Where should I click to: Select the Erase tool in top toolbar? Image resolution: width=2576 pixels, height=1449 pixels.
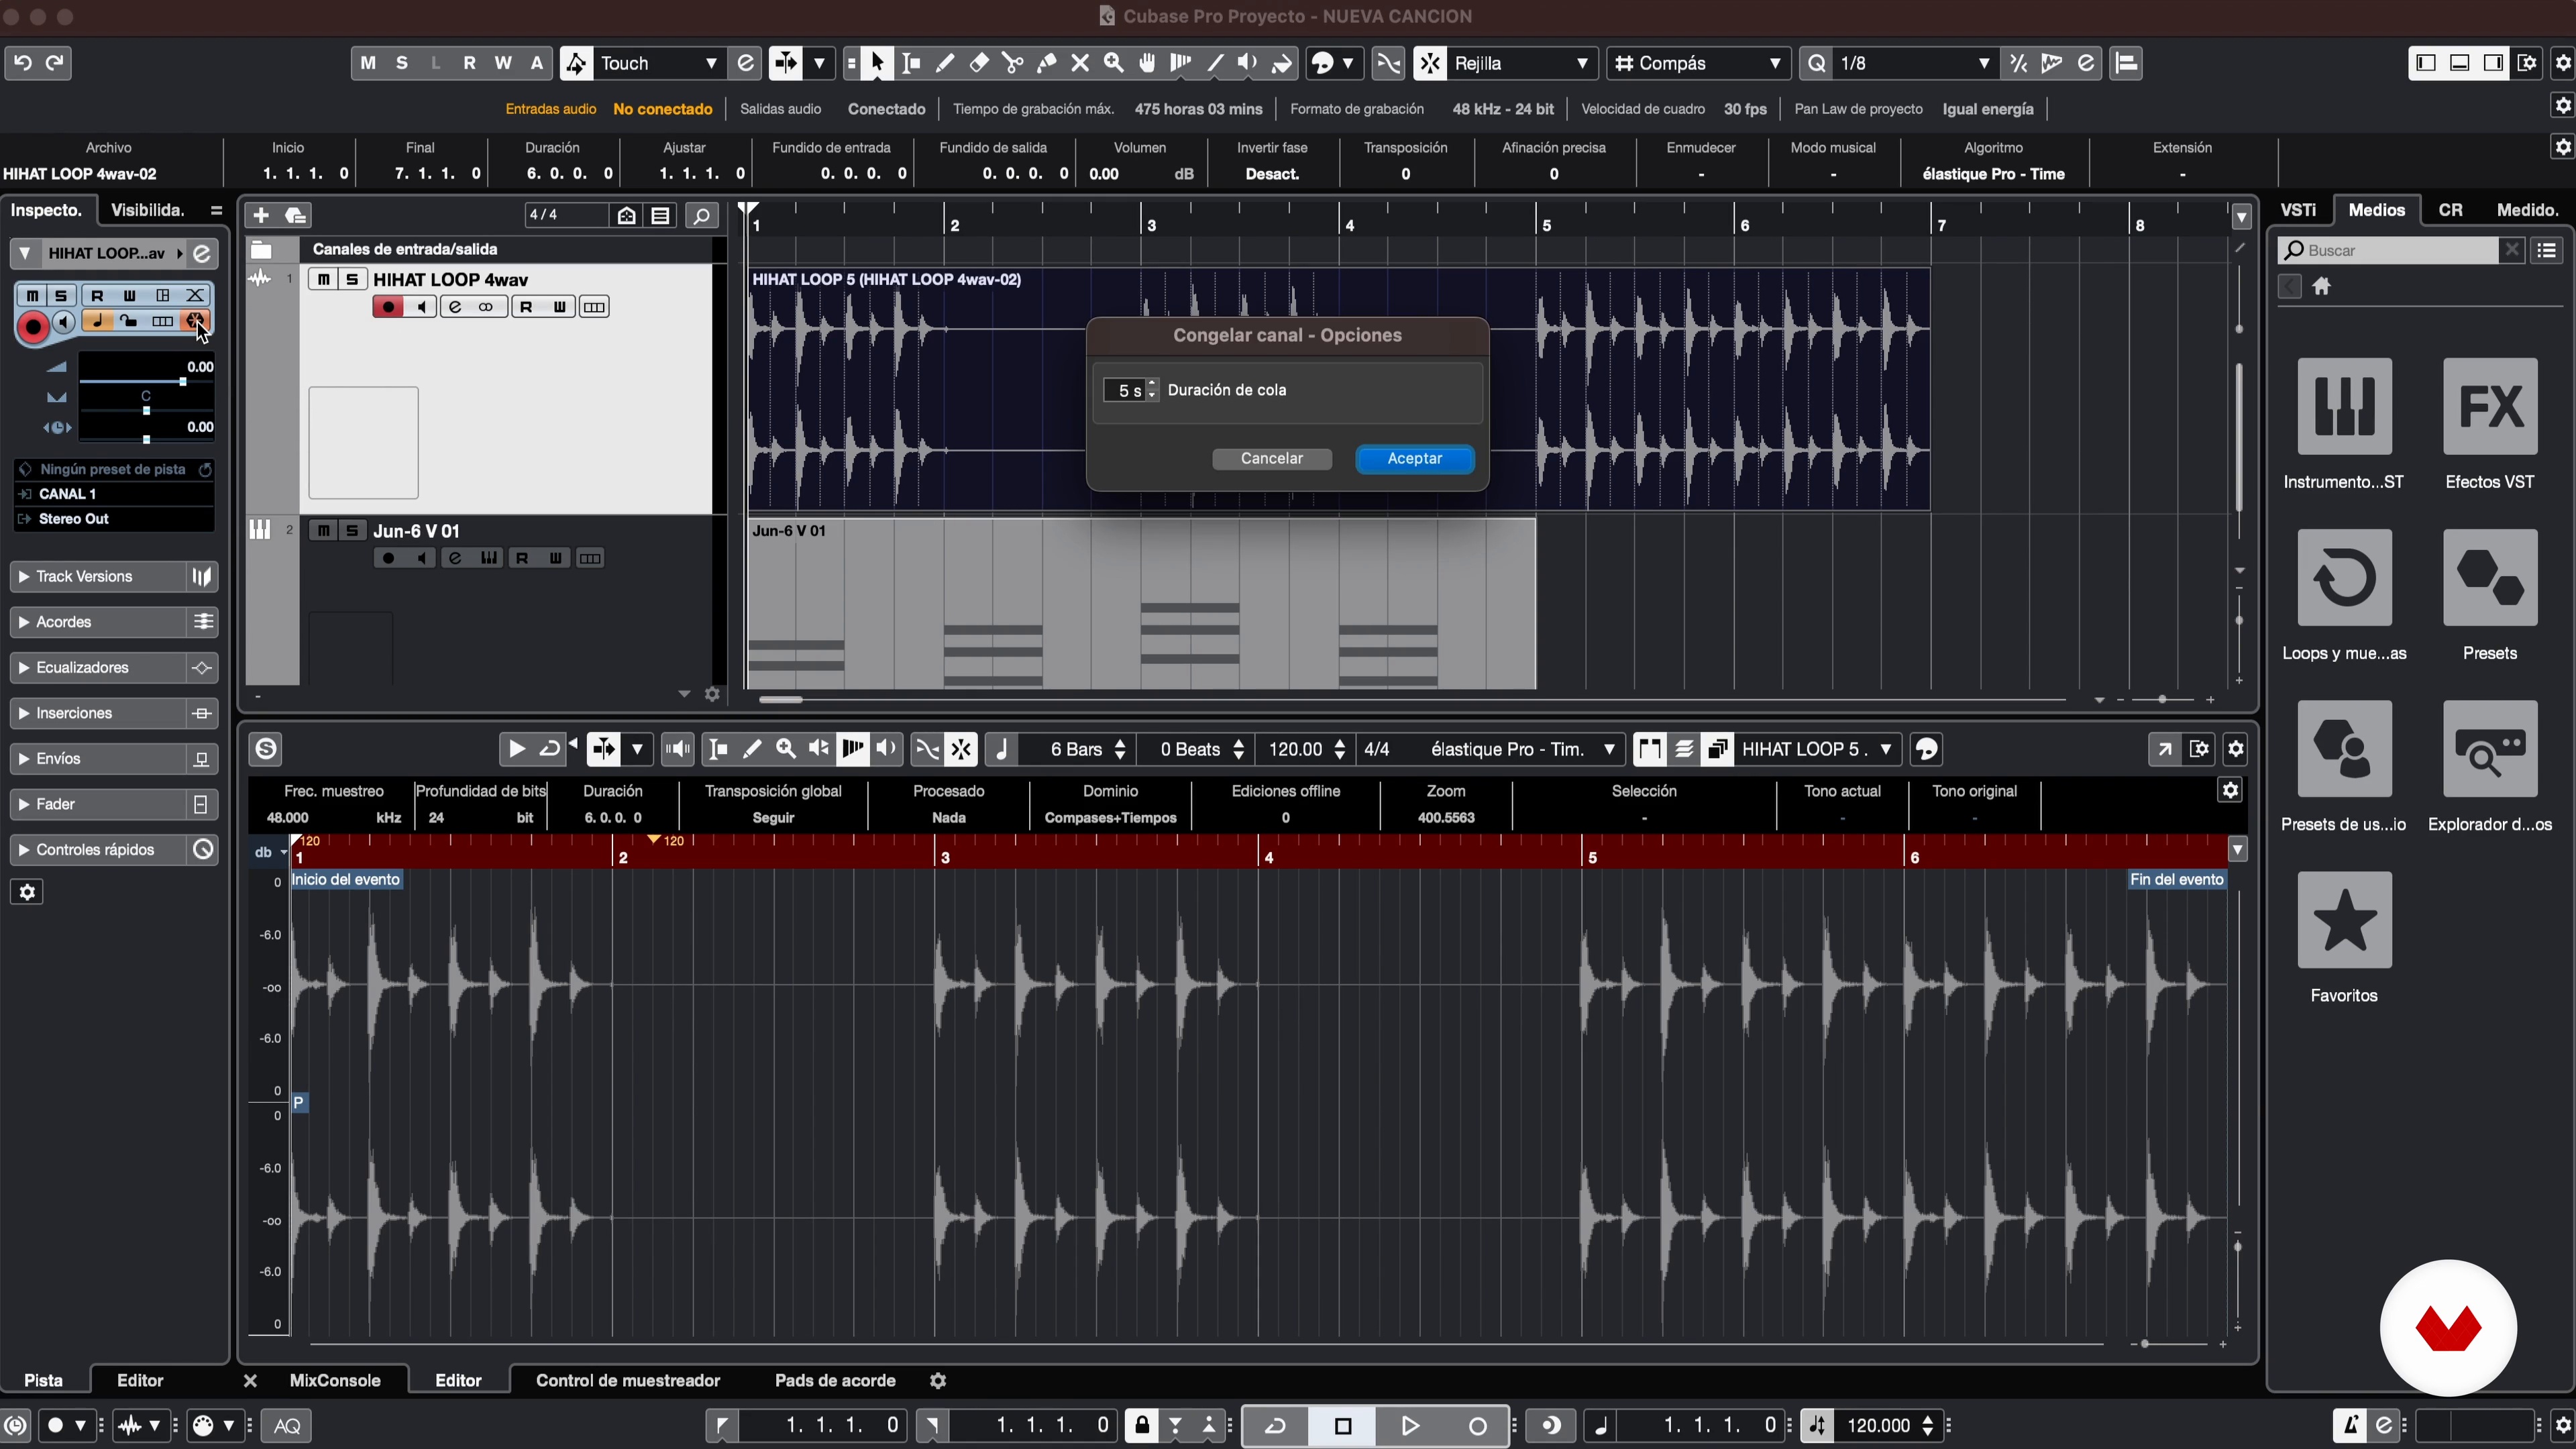pos(979,63)
